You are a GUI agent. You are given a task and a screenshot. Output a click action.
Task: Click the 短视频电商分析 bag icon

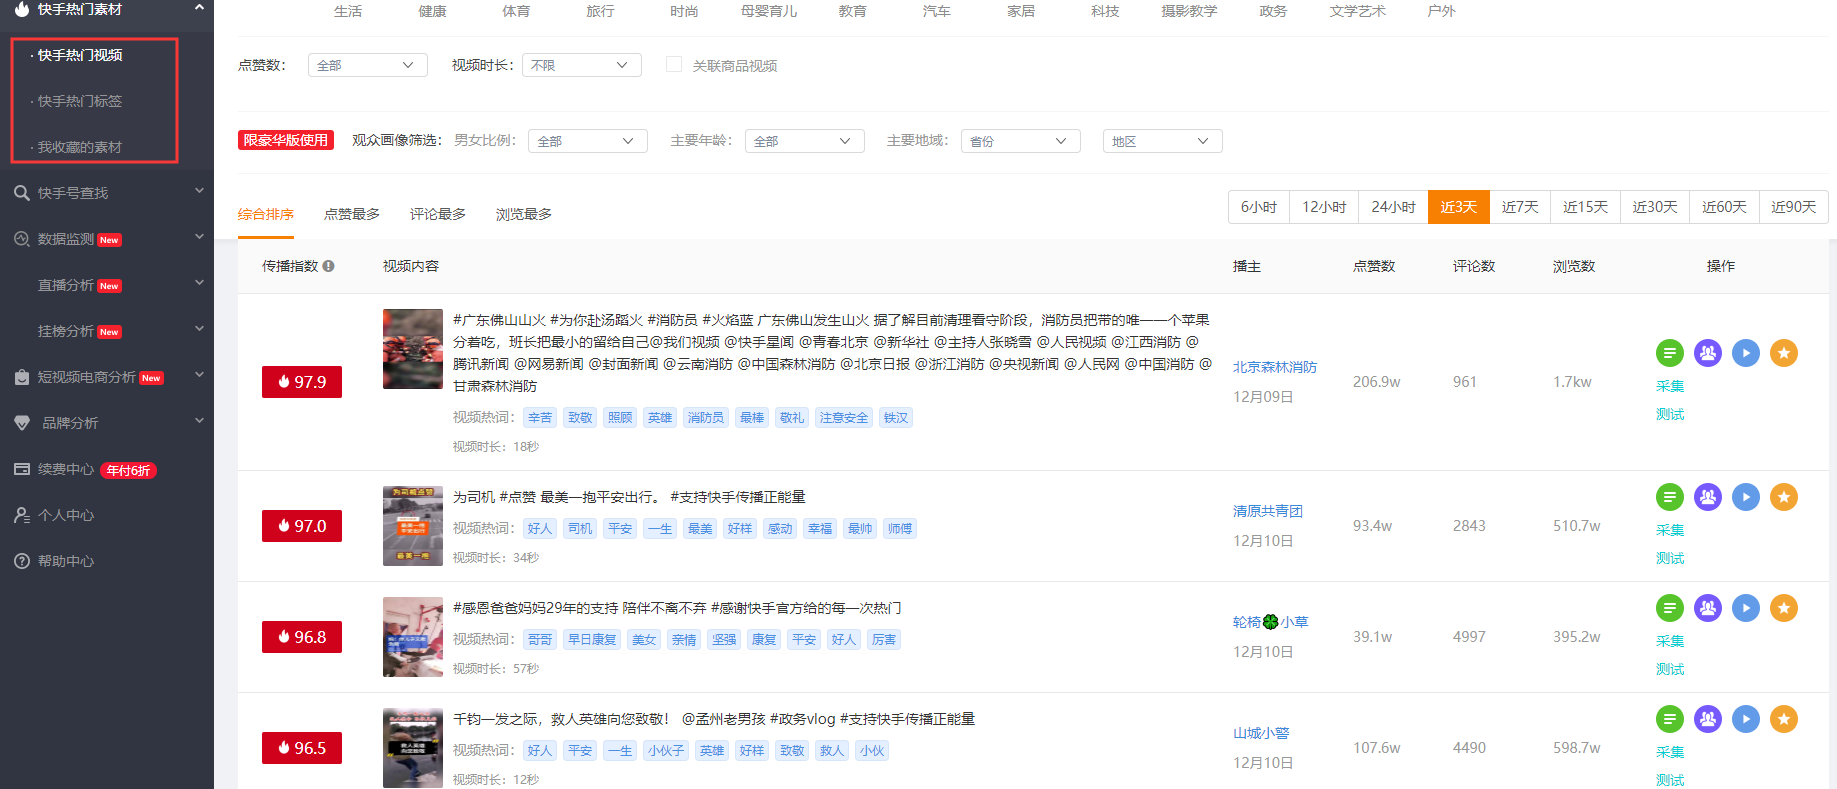tap(21, 377)
